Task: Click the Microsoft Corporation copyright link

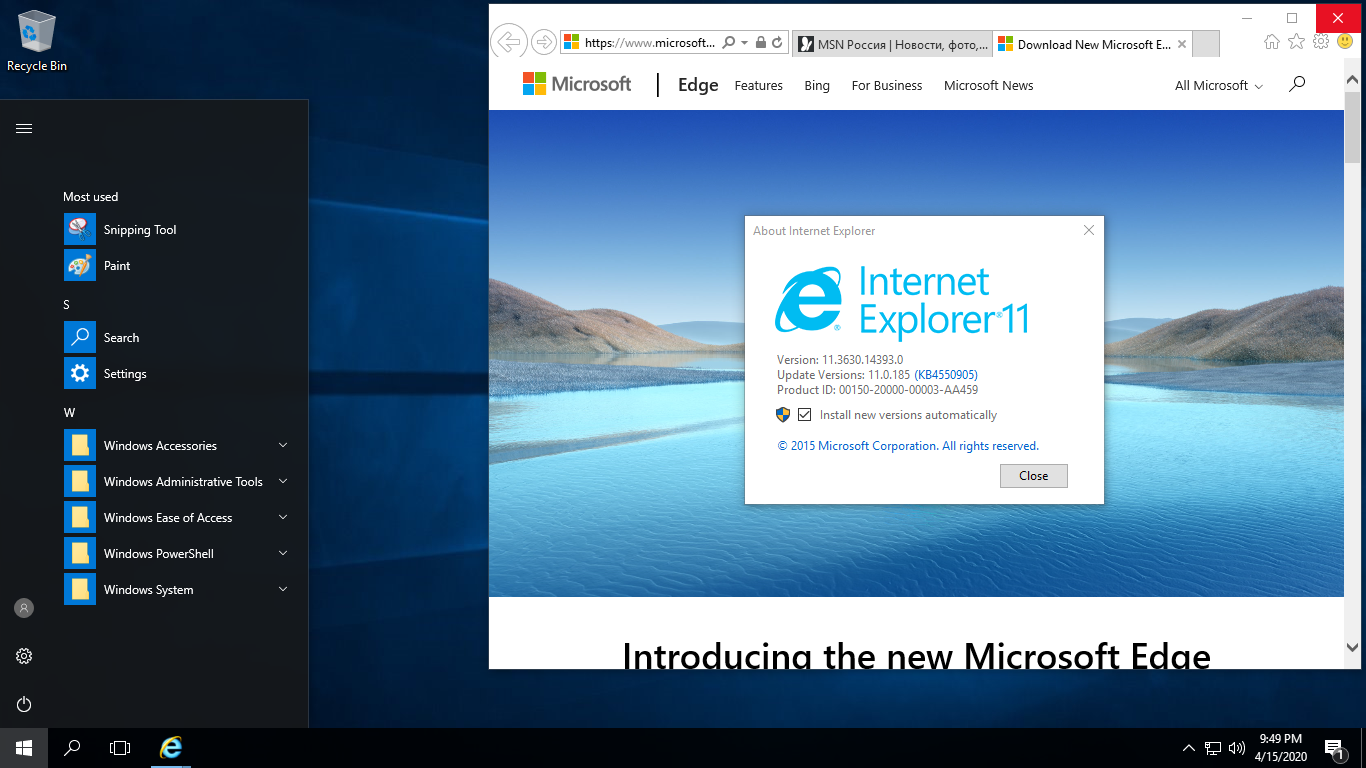Action: coord(908,446)
